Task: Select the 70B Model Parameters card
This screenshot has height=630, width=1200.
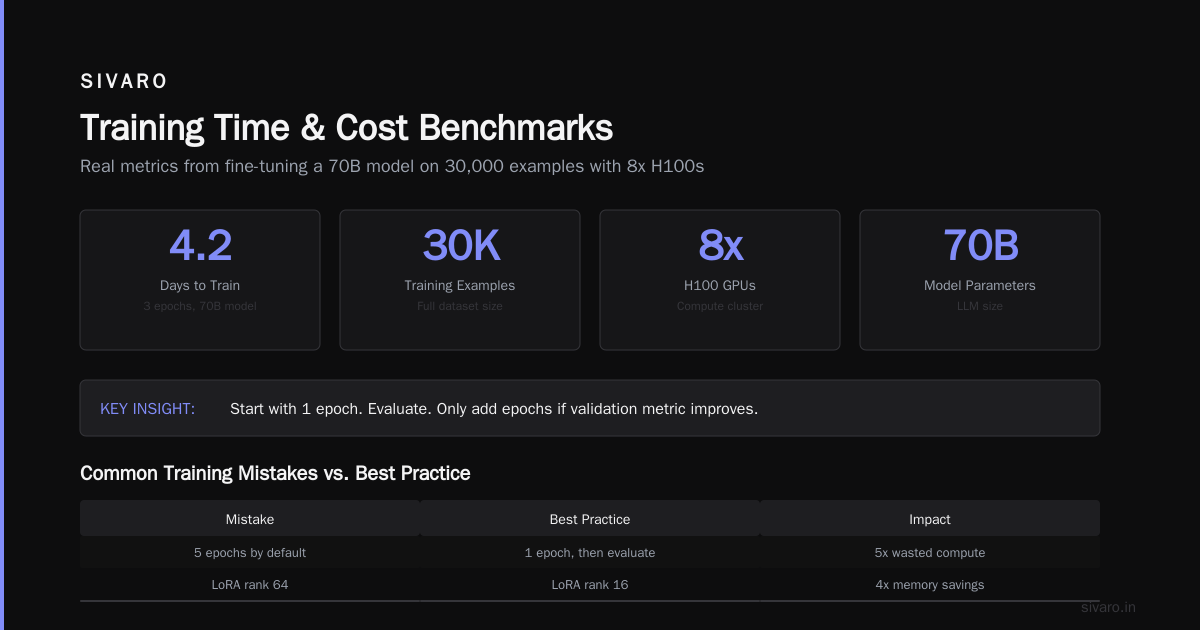Action: (x=980, y=280)
